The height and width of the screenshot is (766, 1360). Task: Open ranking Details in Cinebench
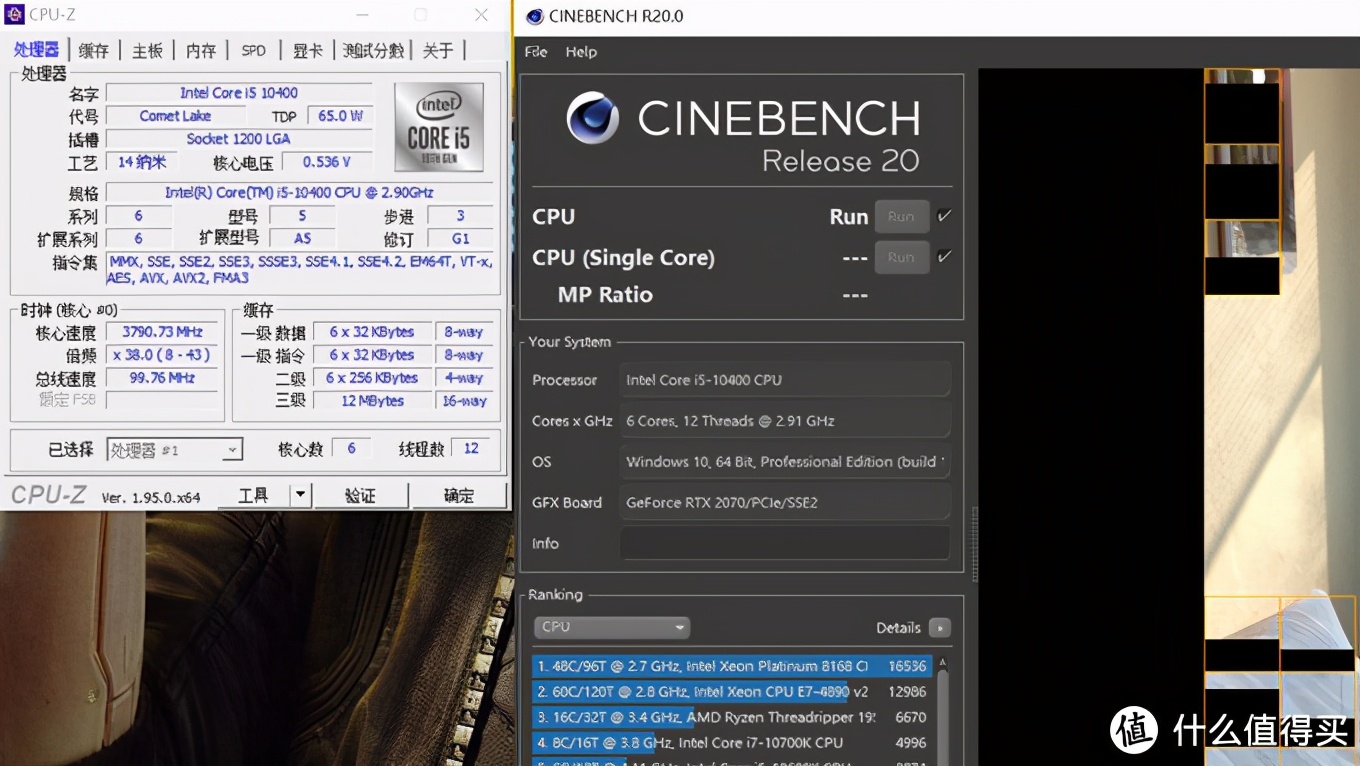coord(939,628)
